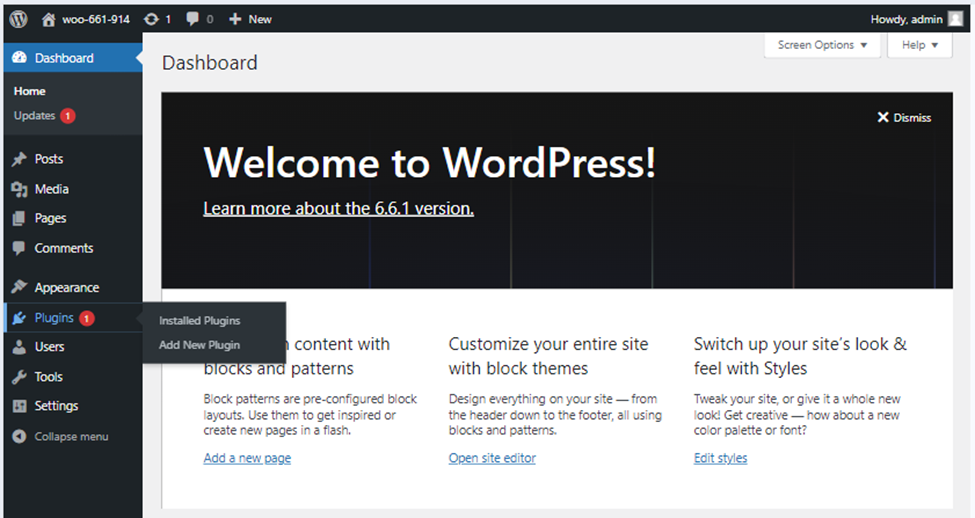Open the site home icon woo-661-914

[x=49, y=19]
